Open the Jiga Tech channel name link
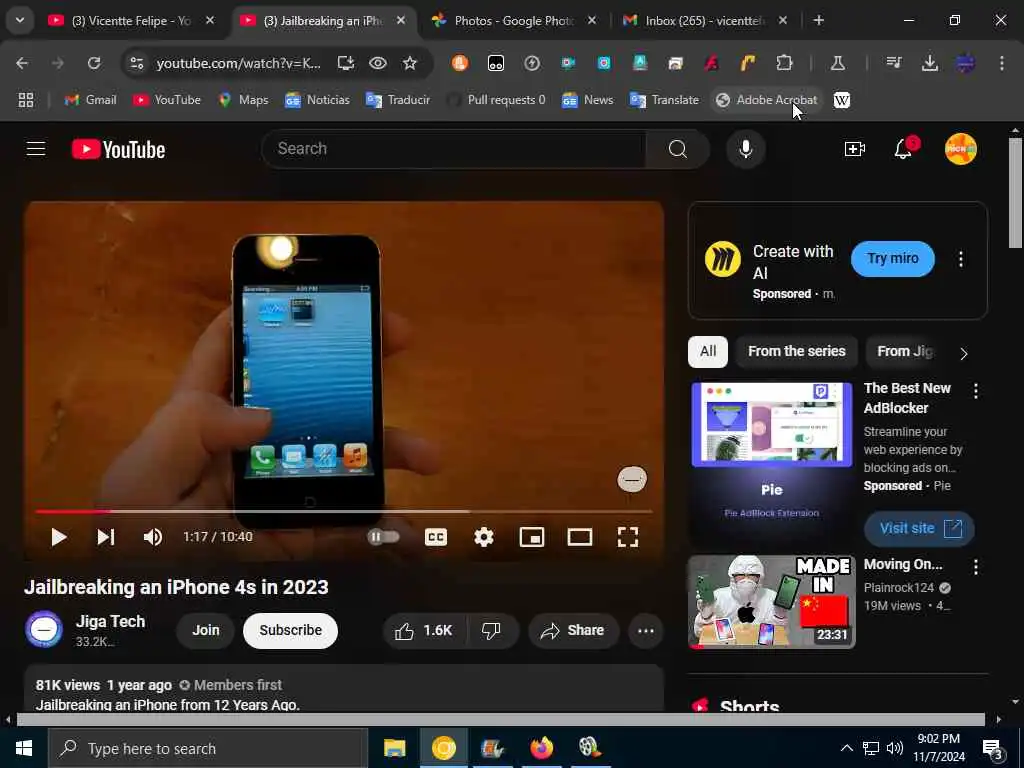Screen dimensions: 1024x768 [x=110, y=621]
